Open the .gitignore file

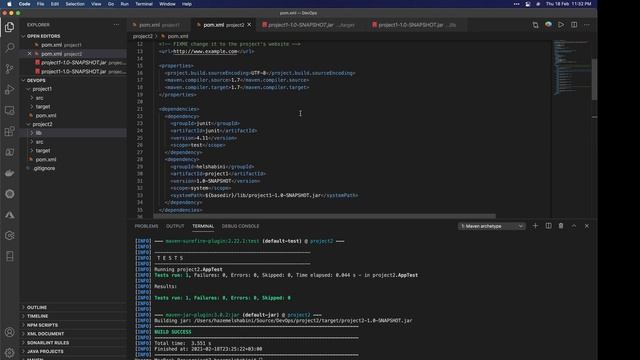click(x=44, y=168)
